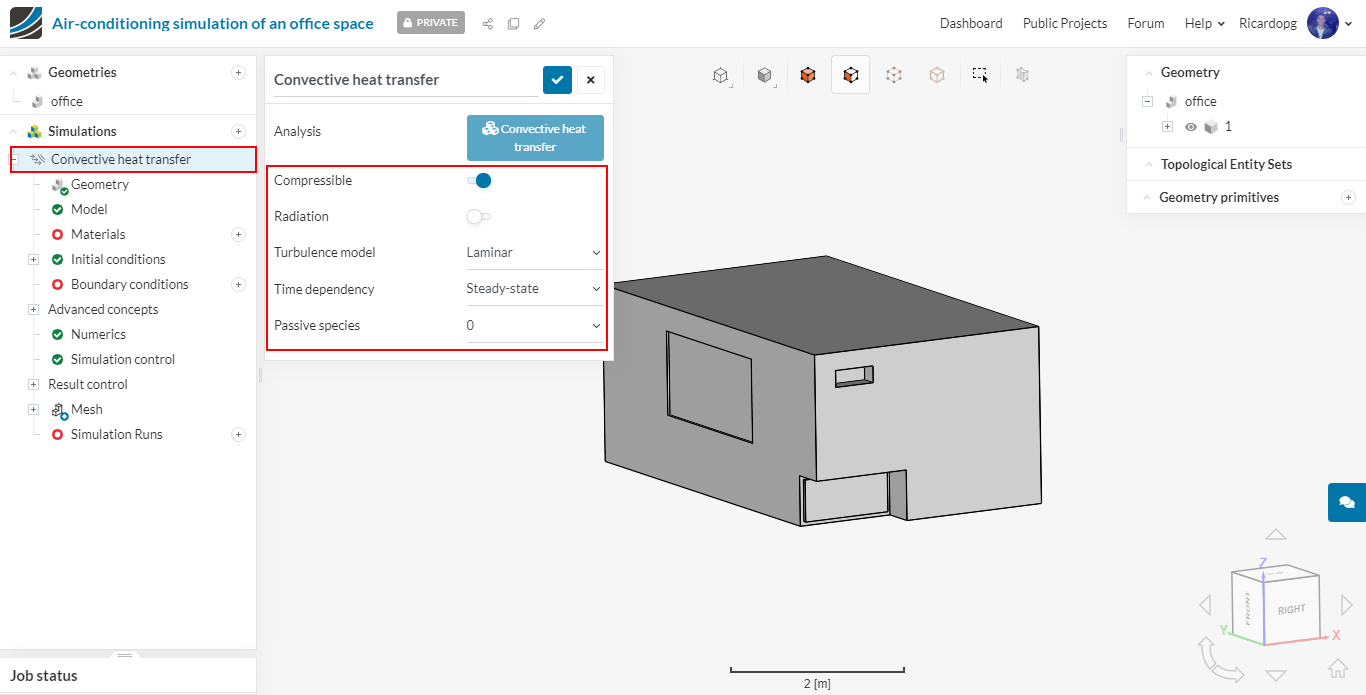Open the support chat bubble icon
The width and height of the screenshot is (1366, 695).
pos(1346,502)
